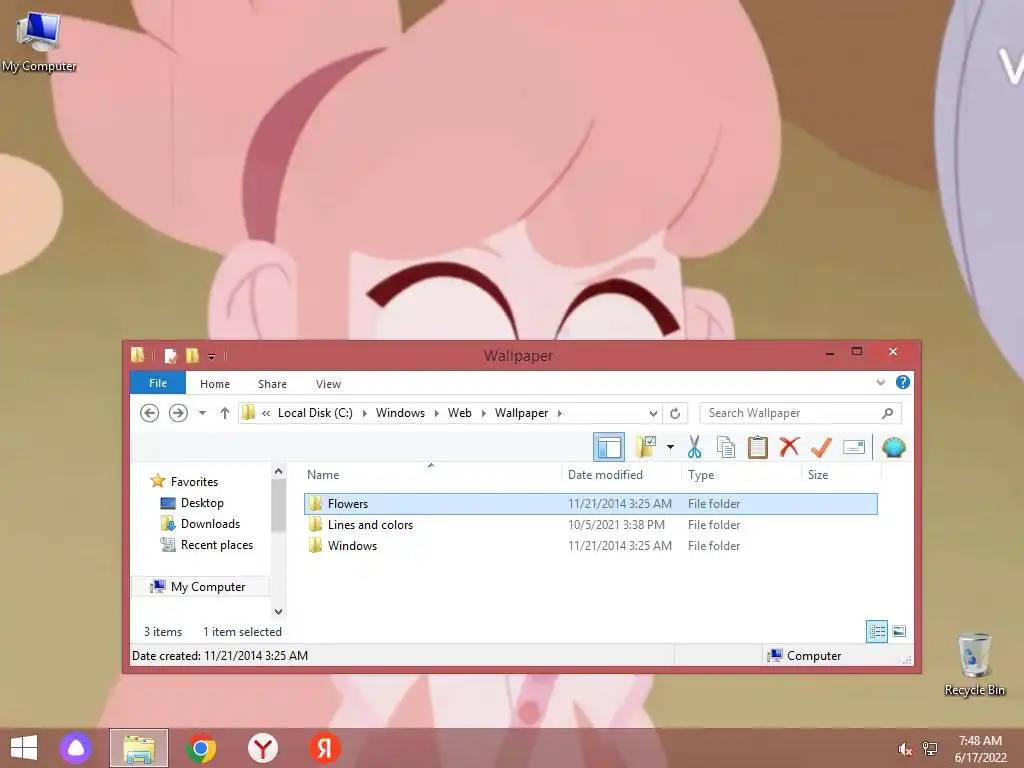Select Favorites in the navigation pane

coord(194,481)
